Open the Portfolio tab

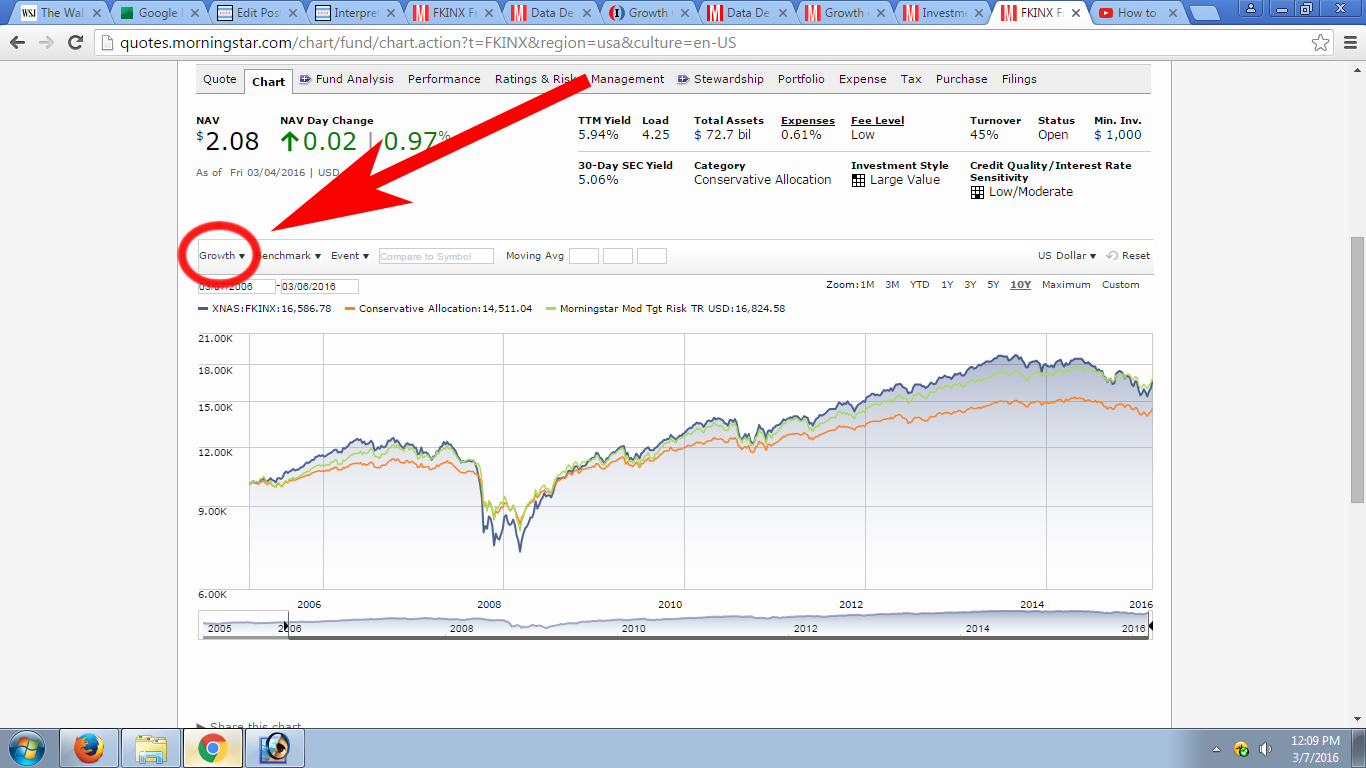pos(801,79)
